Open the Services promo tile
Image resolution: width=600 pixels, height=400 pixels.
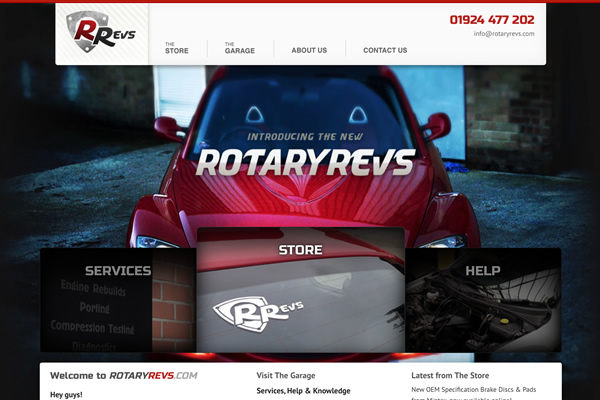point(118,300)
